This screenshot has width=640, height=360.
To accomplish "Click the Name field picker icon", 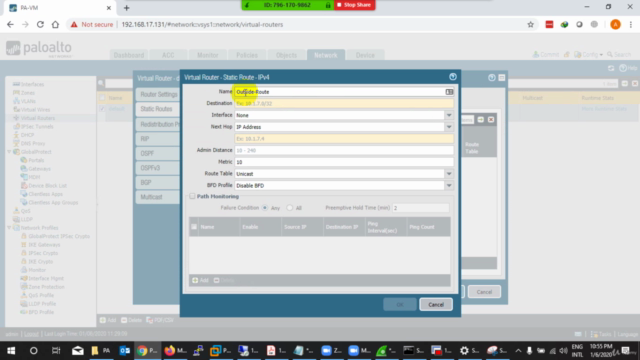I will click(449, 92).
